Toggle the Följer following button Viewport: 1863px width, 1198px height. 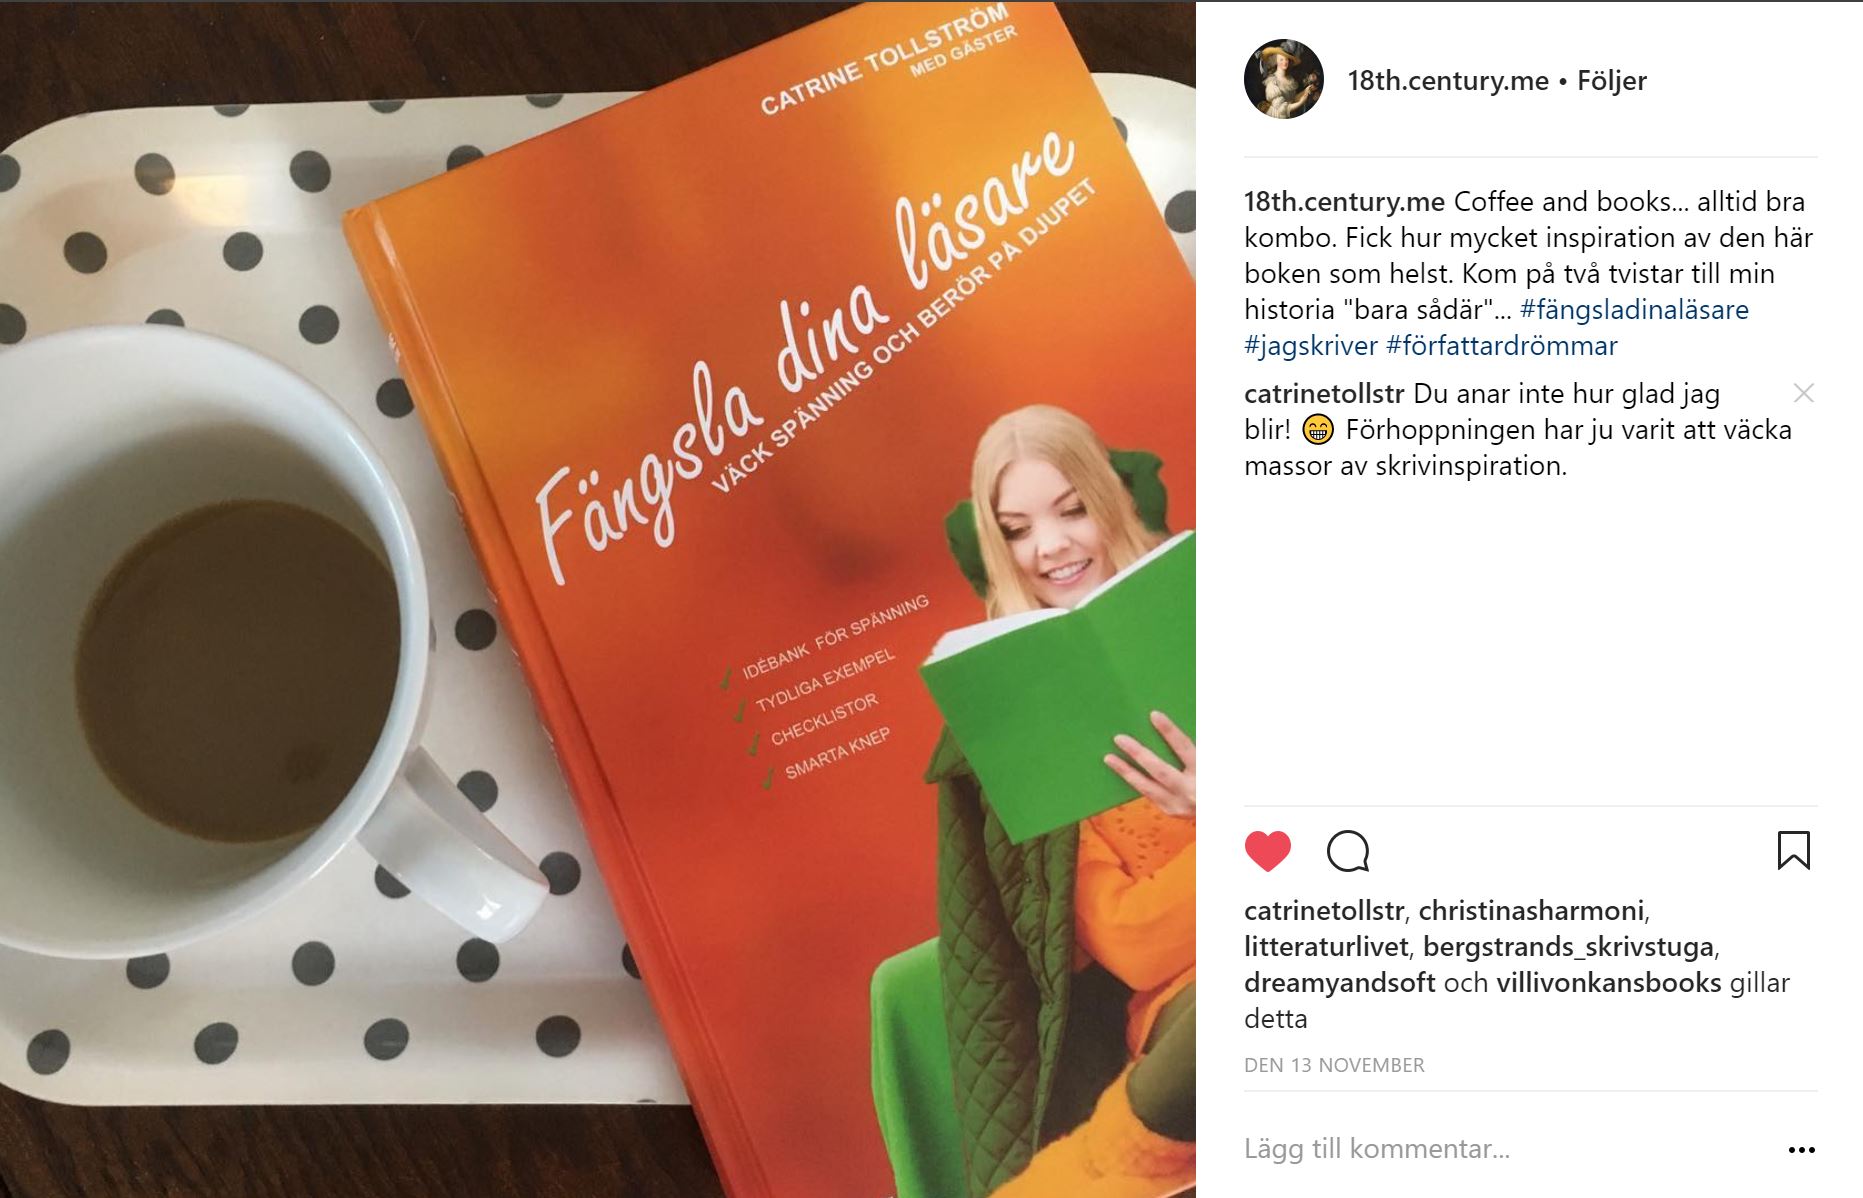click(1611, 81)
